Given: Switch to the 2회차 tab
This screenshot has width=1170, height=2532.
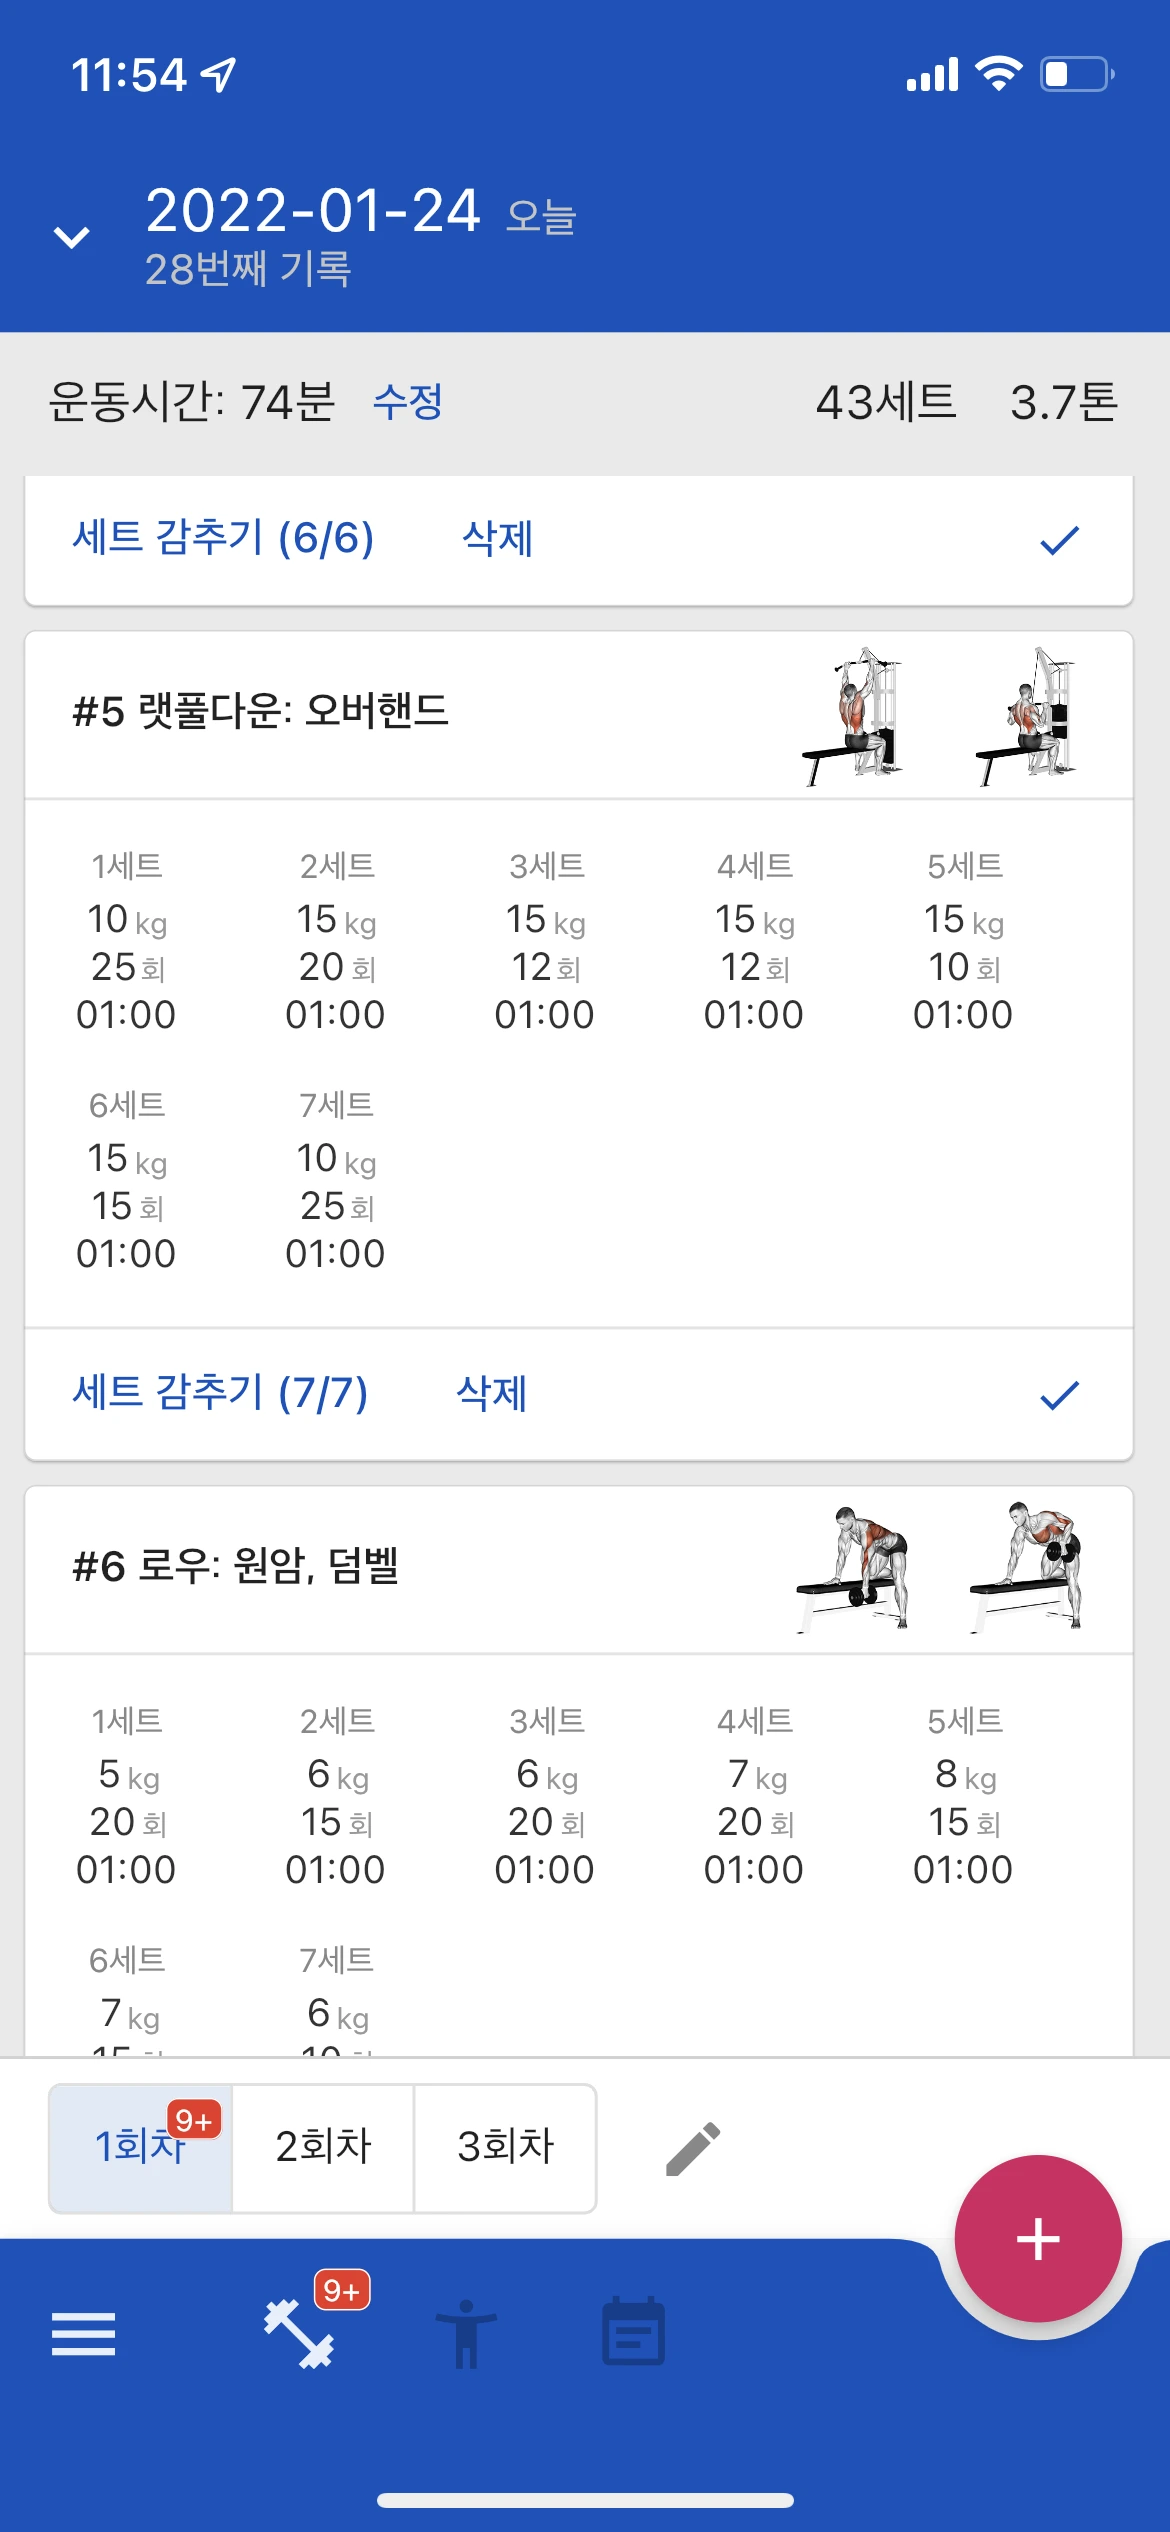Looking at the screenshot, I should tap(323, 2148).
